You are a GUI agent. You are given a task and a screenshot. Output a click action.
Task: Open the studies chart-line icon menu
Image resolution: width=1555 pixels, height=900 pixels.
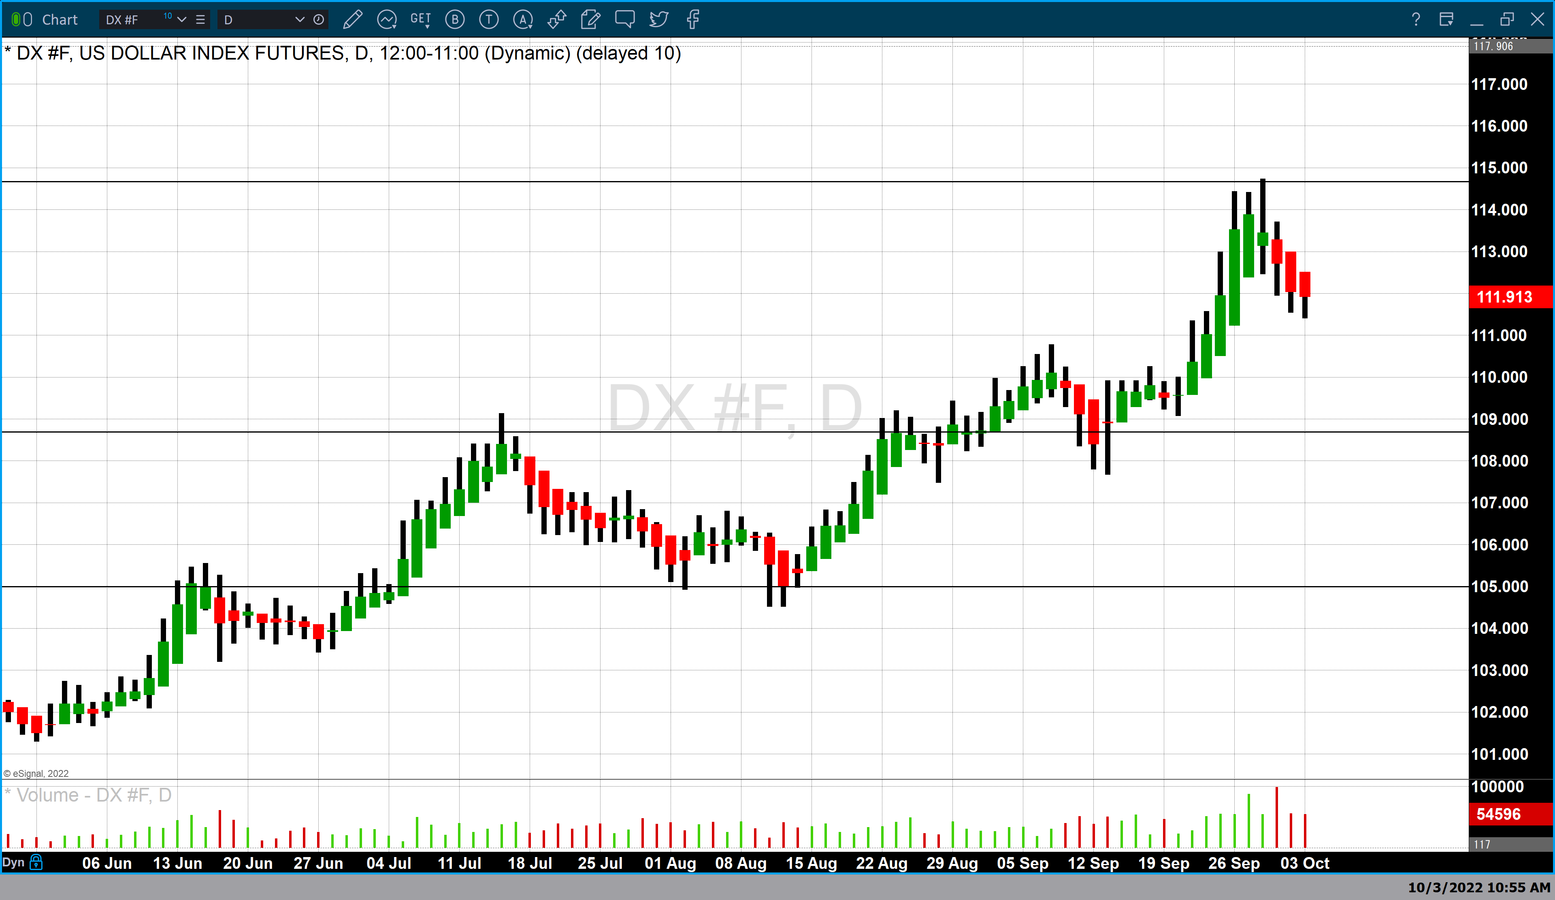[387, 19]
